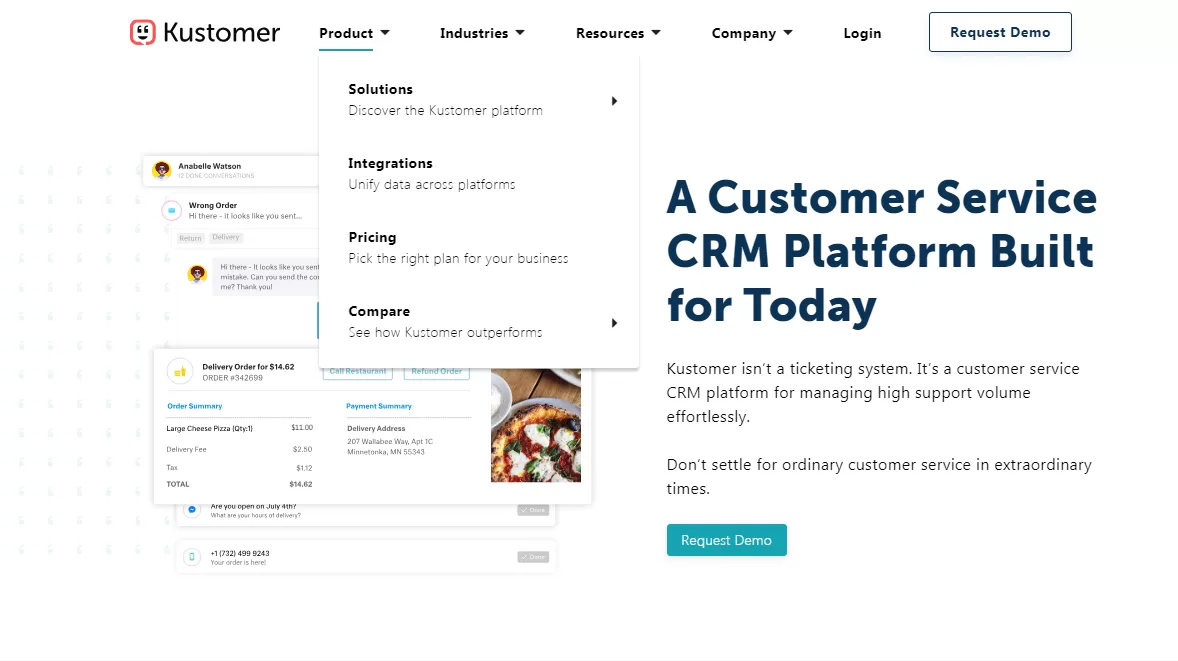Click the Company dropdown caret

(788, 33)
